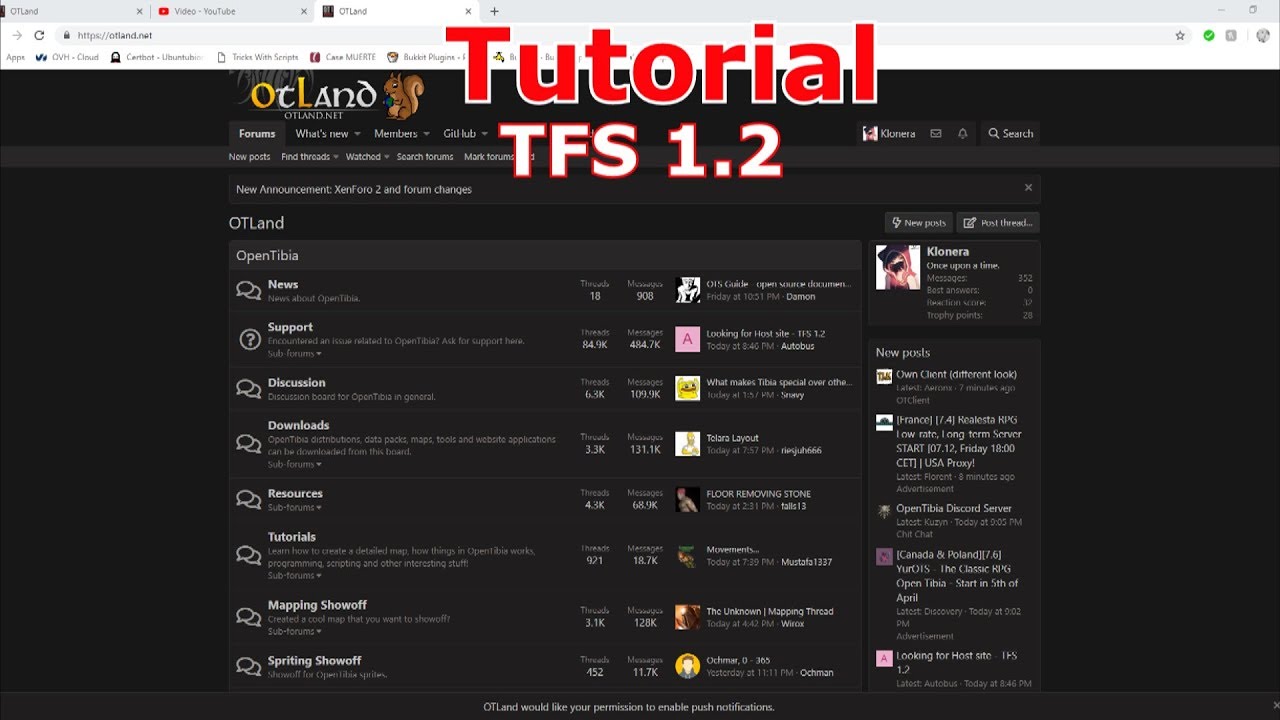Open the What's new tab
Viewport: 1280px width, 720px height.
tap(322, 134)
